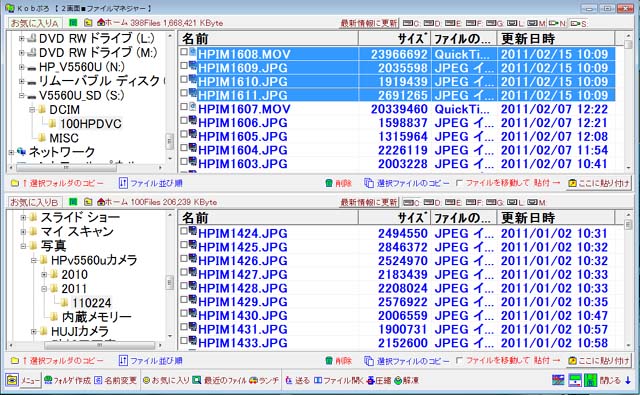
Task: Click the 名前変更 rename icon
Action: (98, 380)
